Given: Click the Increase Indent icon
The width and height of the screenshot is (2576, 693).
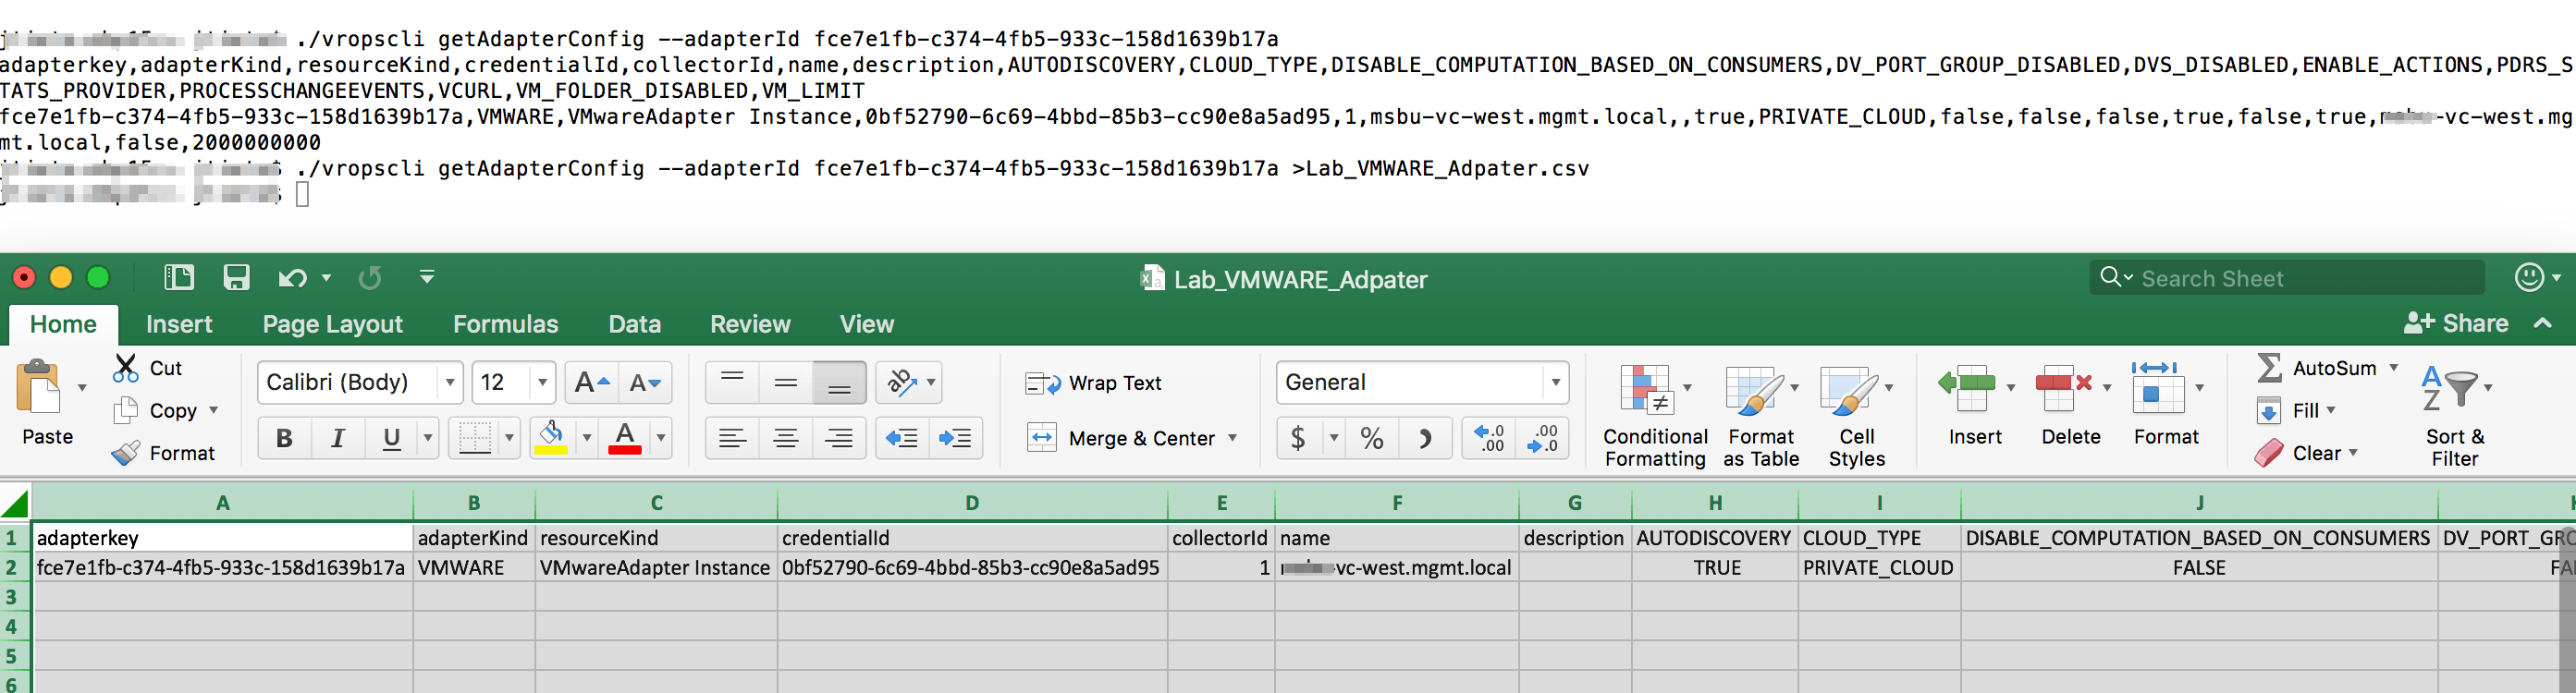Looking at the screenshot, I should coord(955,438).
